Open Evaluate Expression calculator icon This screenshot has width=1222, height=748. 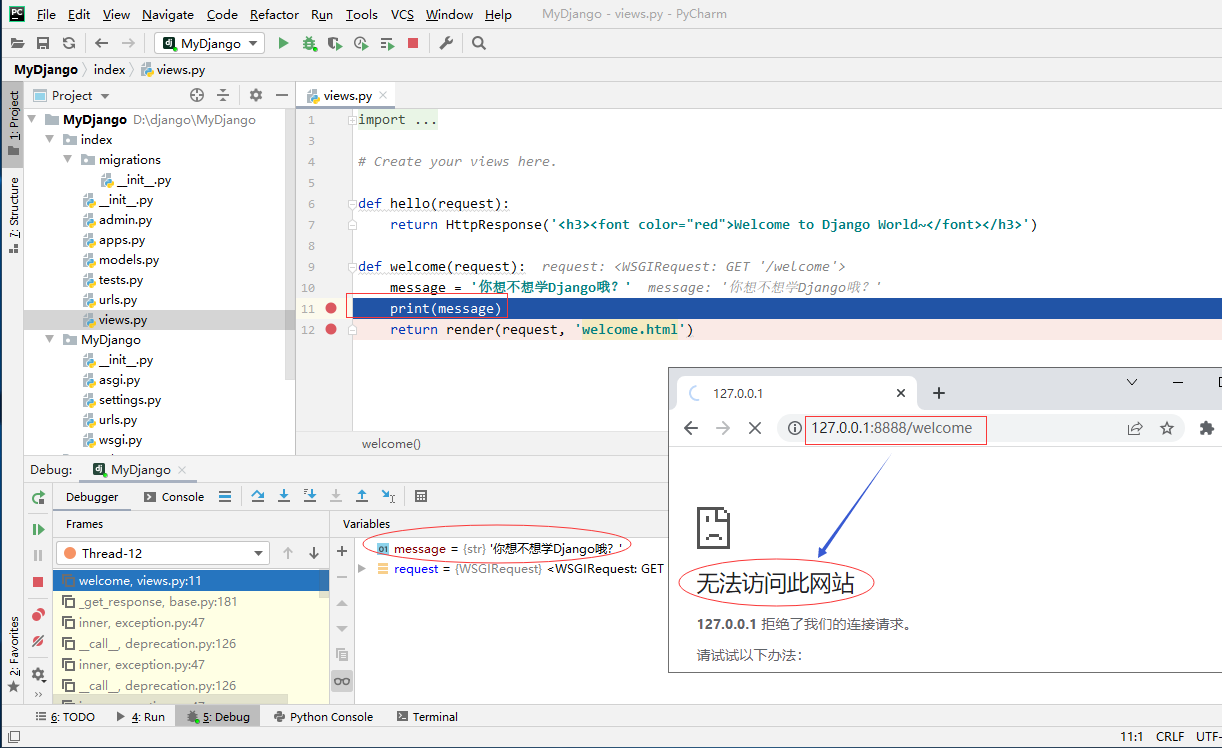[x=421, y=496]
